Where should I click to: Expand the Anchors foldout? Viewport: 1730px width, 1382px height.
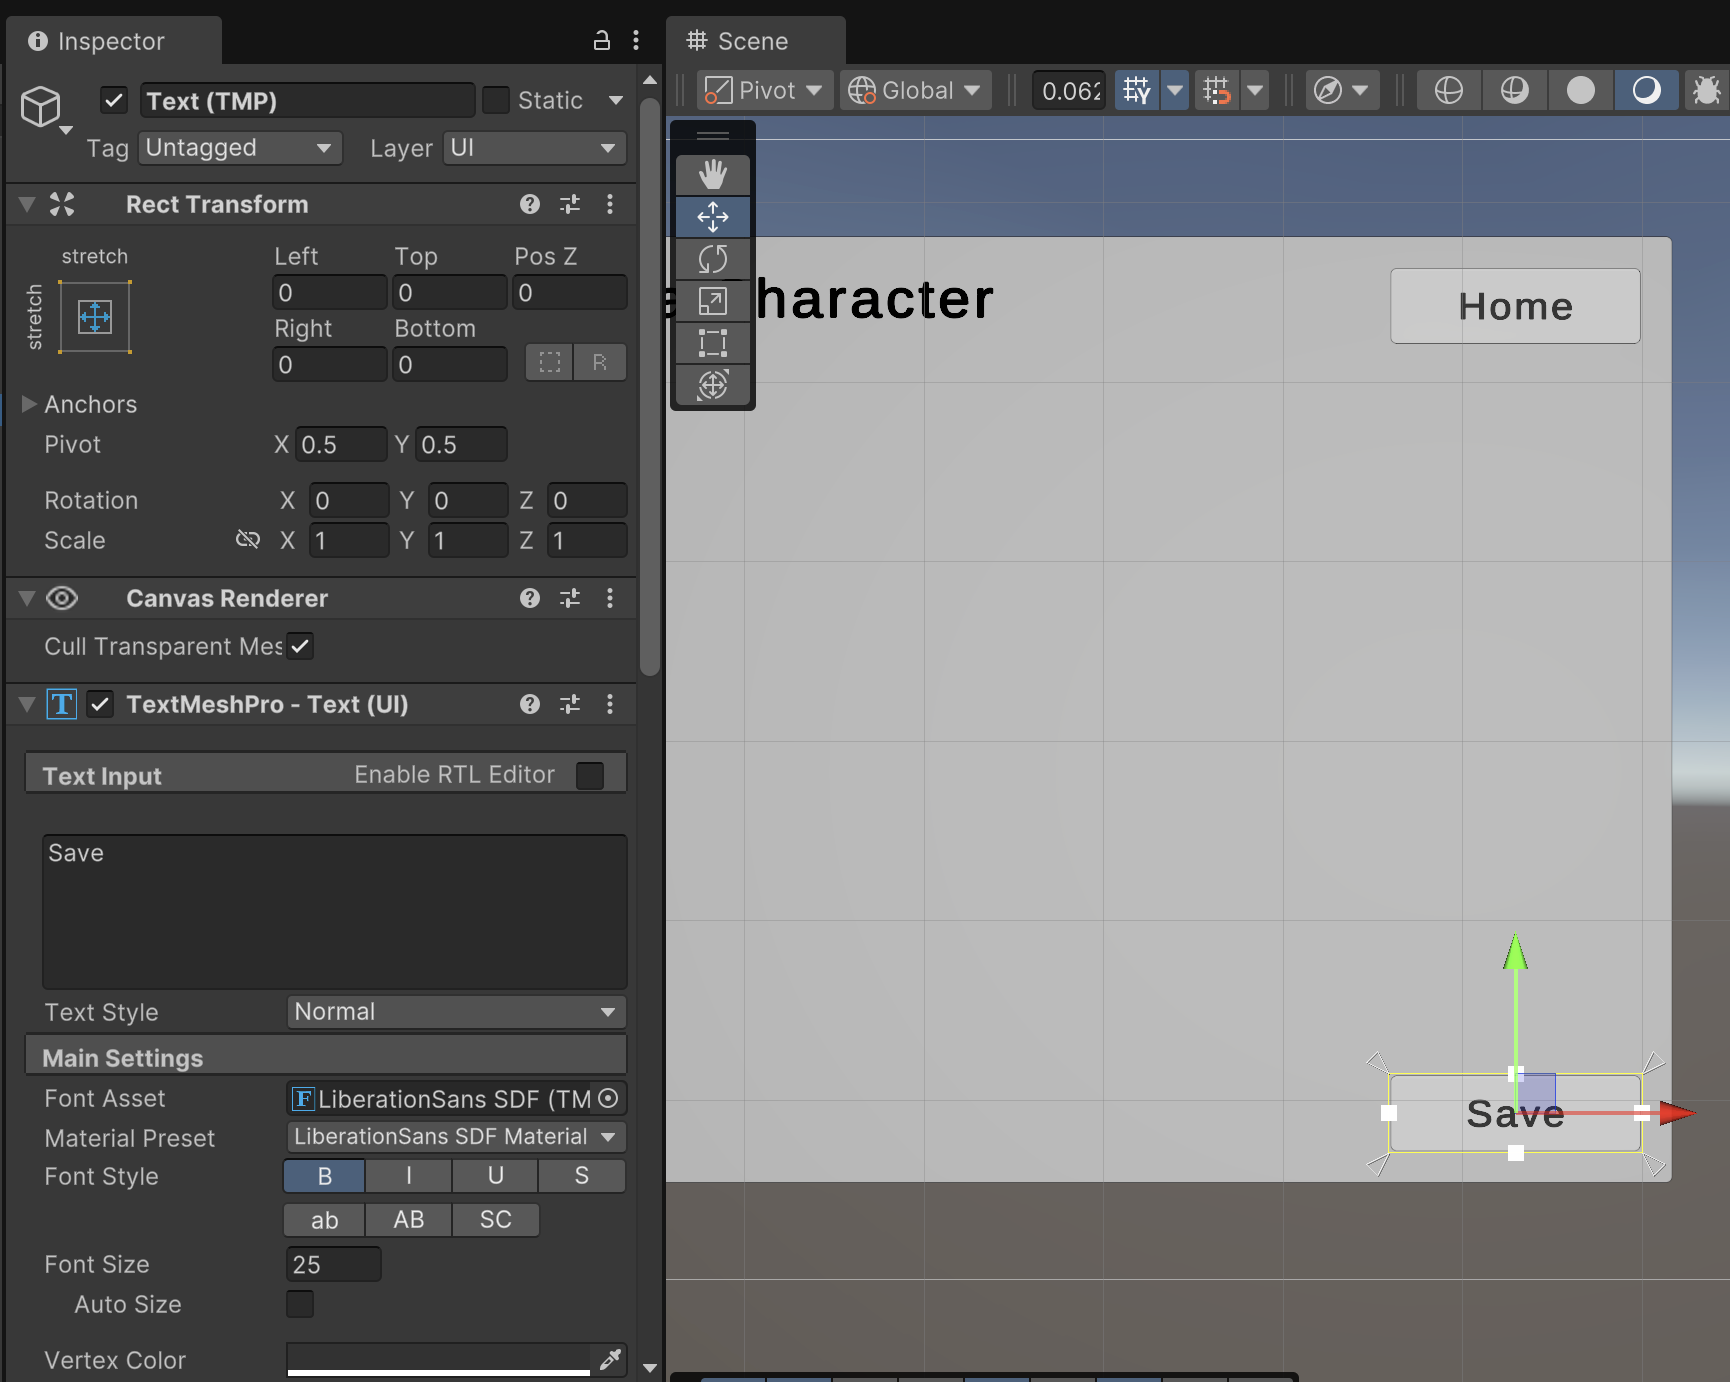(x=29, y=404)
